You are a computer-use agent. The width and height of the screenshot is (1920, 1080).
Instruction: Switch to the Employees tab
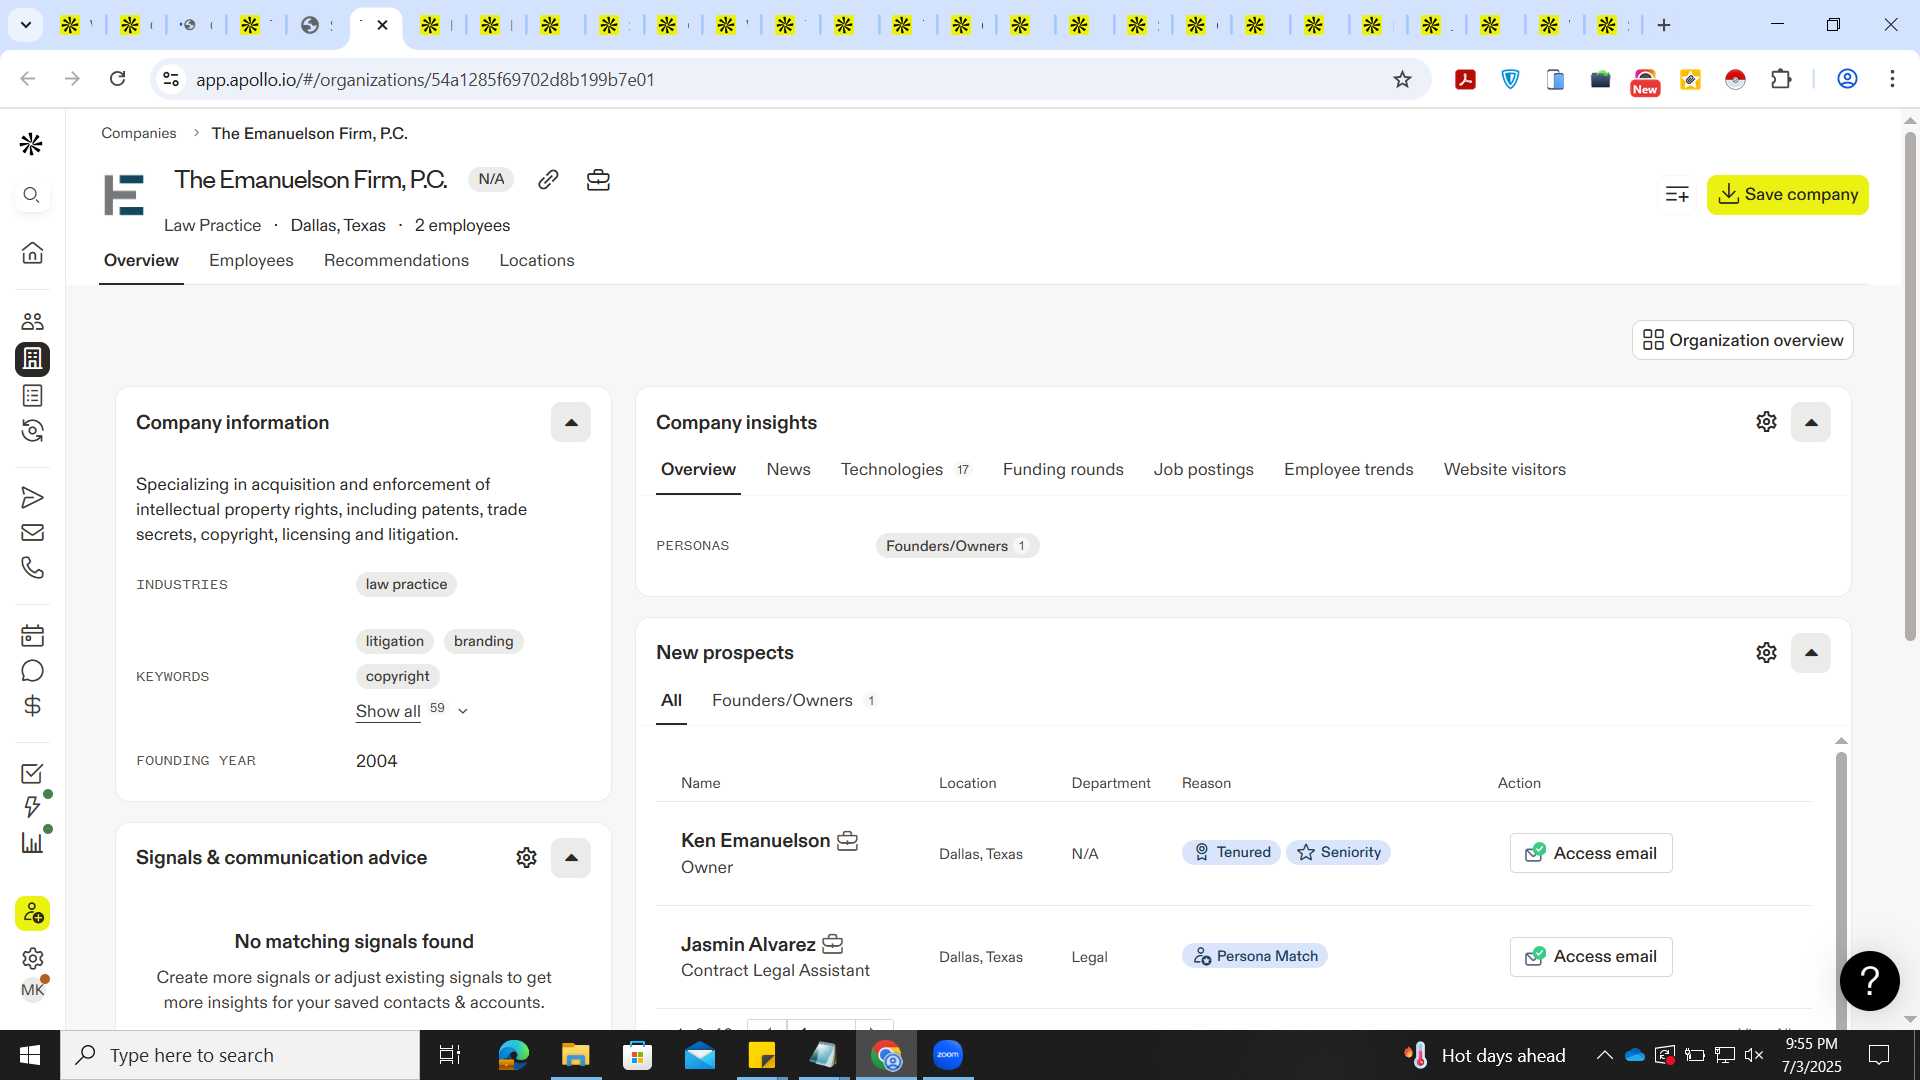coord(251,260)
